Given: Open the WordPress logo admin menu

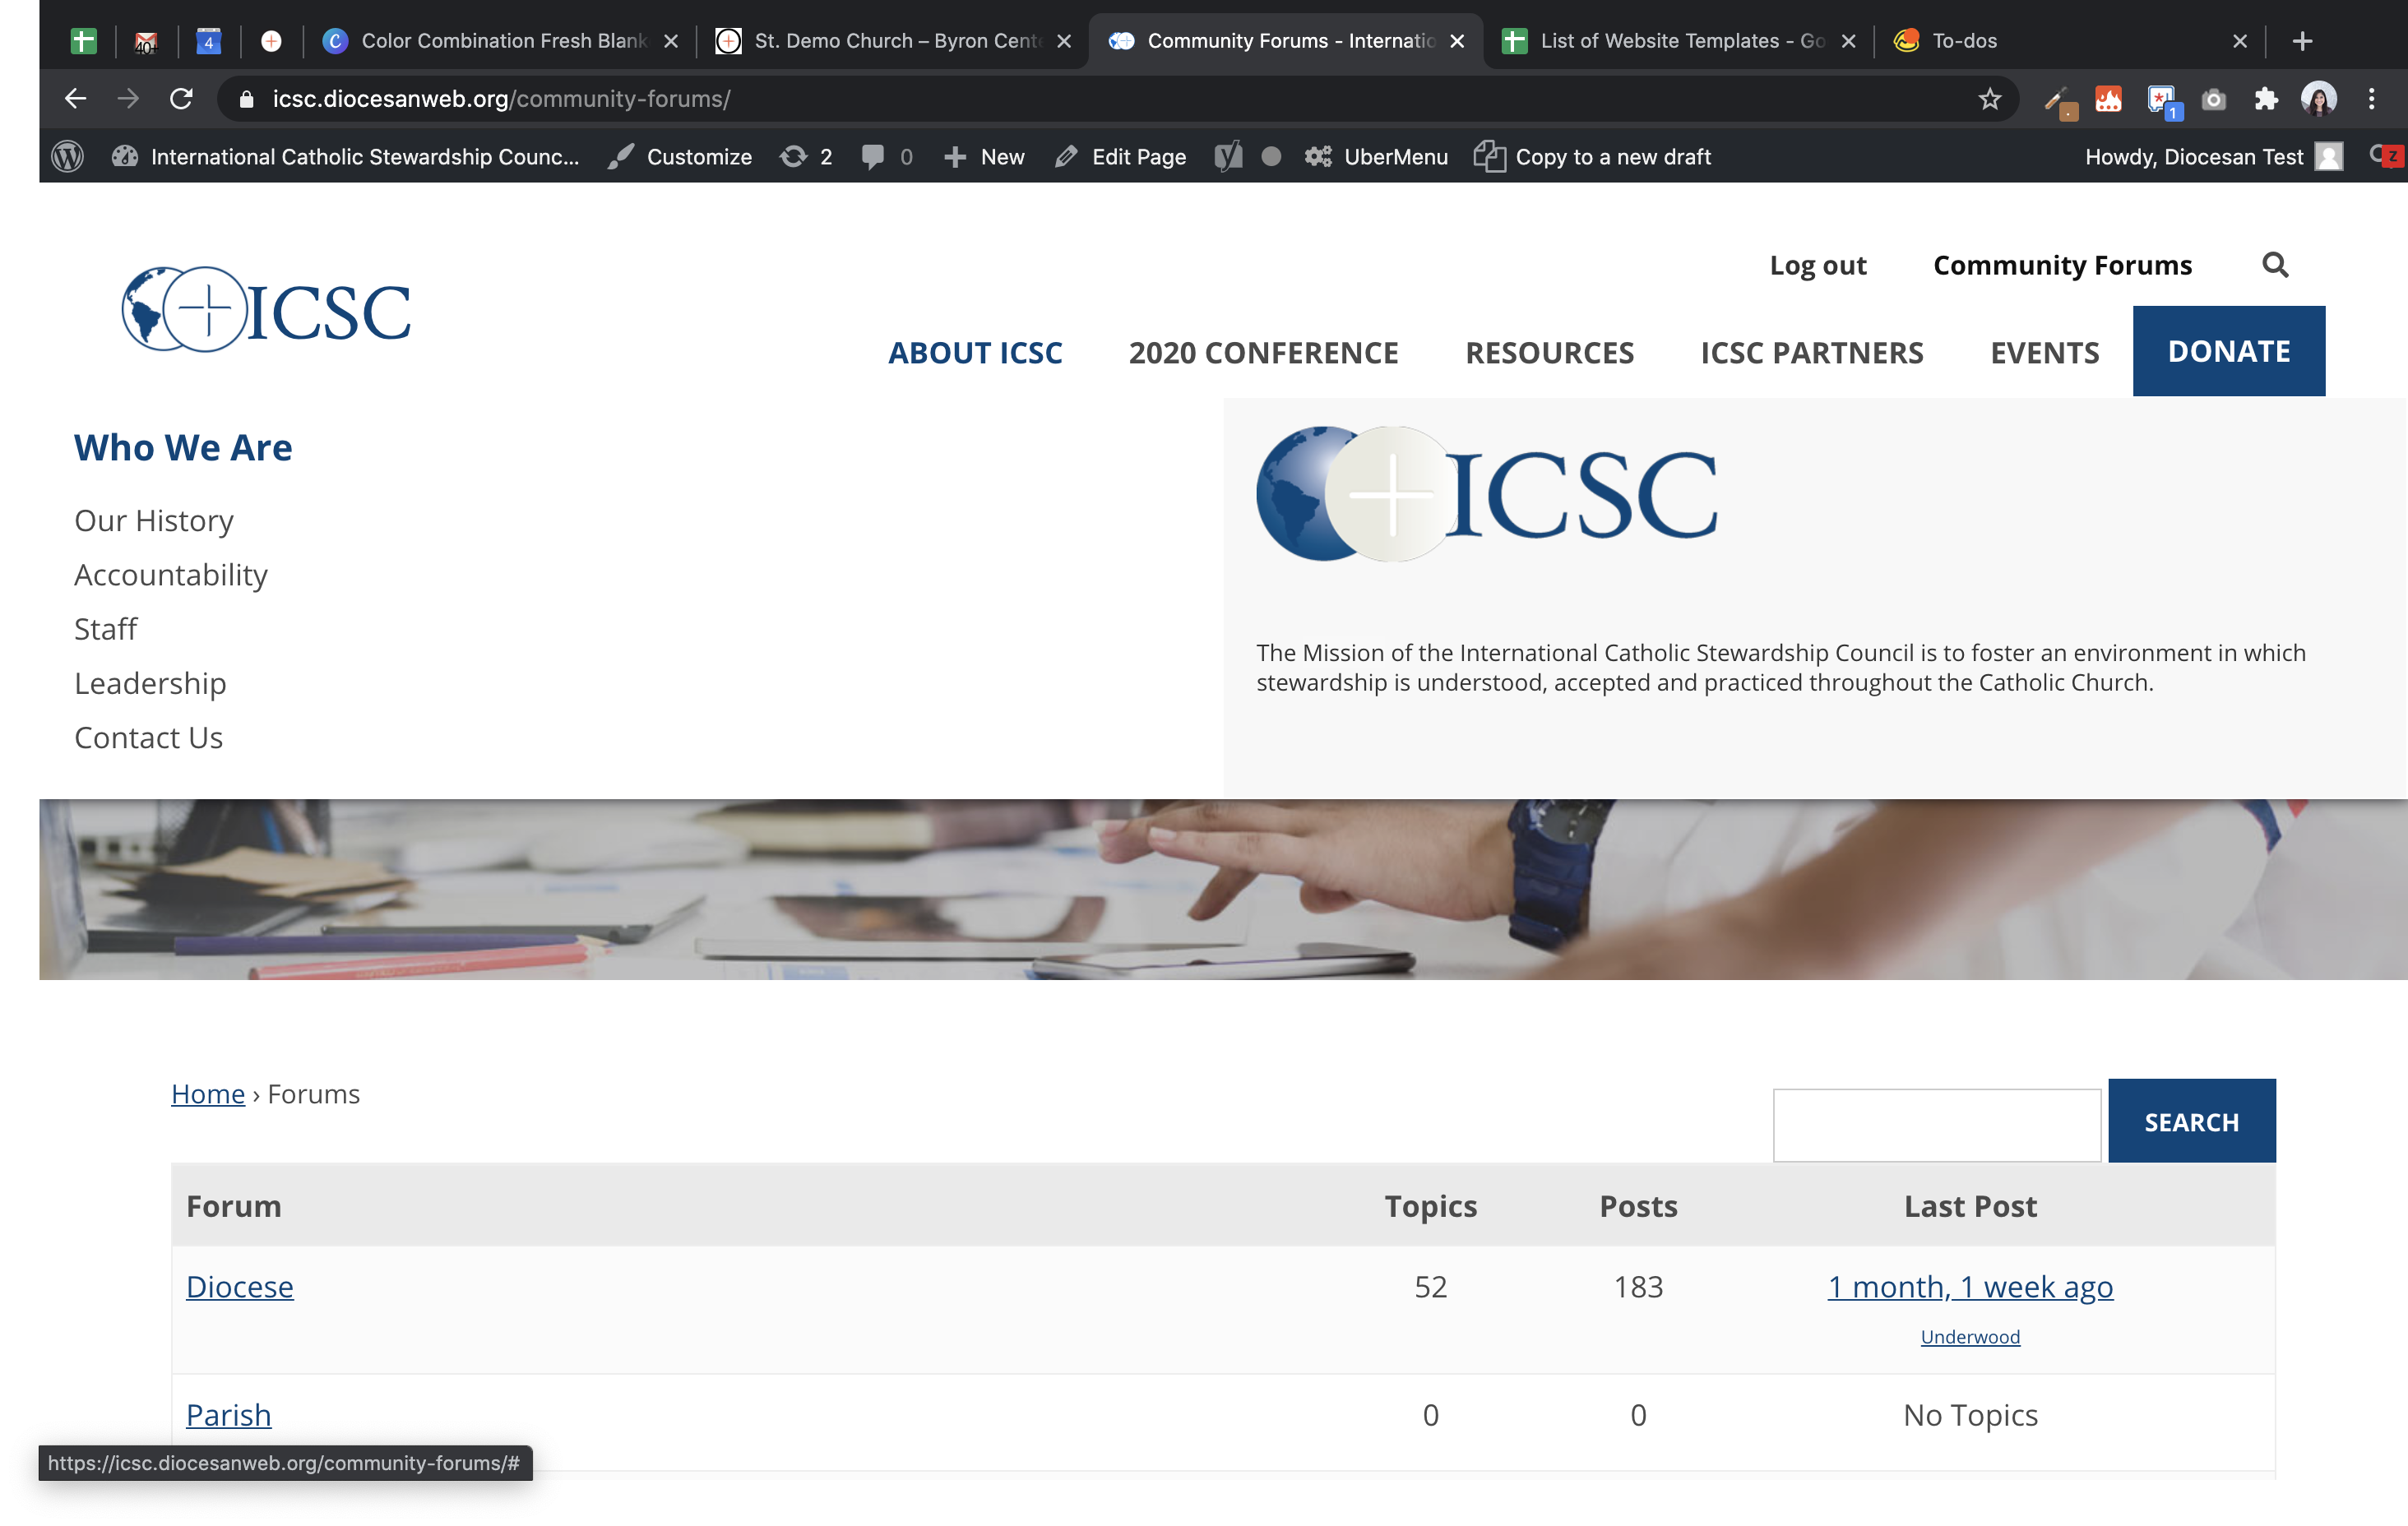Looking at the screenshot, I should (67, 157).
